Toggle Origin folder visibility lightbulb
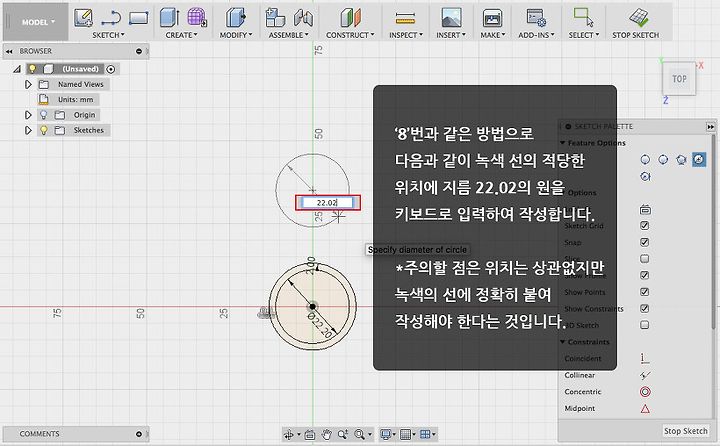The image size is (720, 446). tap(44, 115)
